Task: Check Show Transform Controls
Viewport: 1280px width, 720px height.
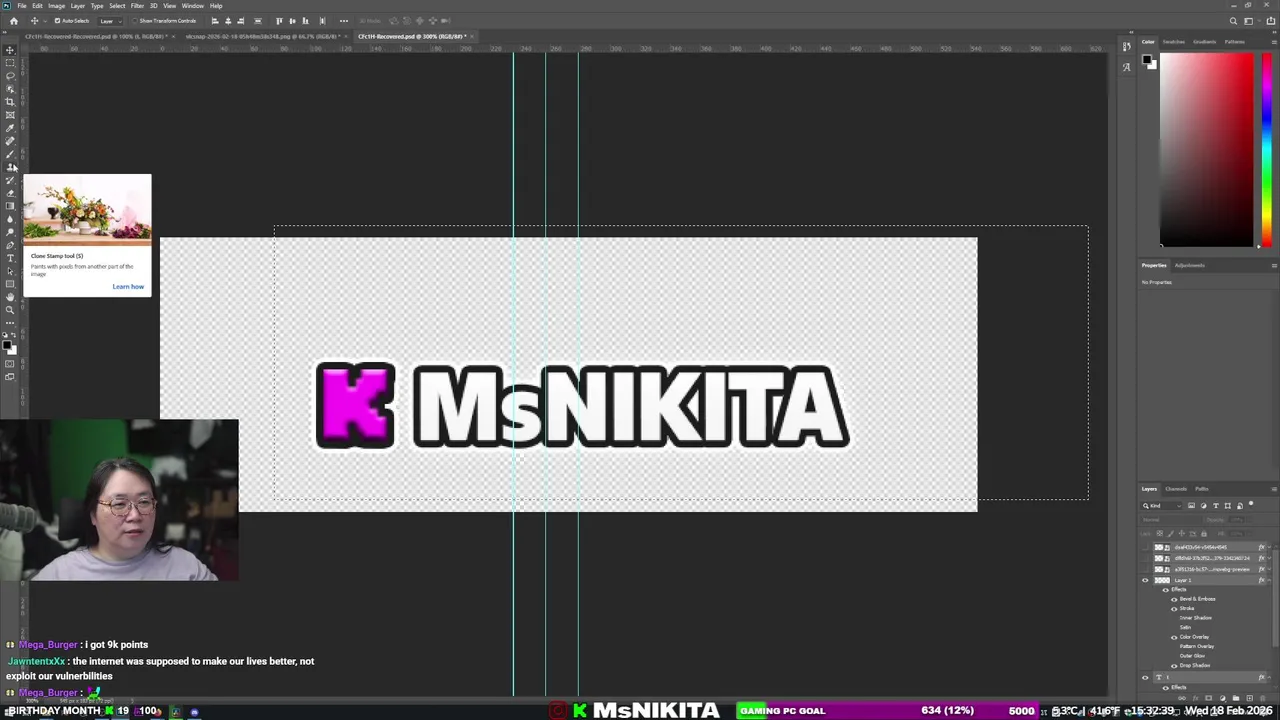Action: click(x=135, y=21)
